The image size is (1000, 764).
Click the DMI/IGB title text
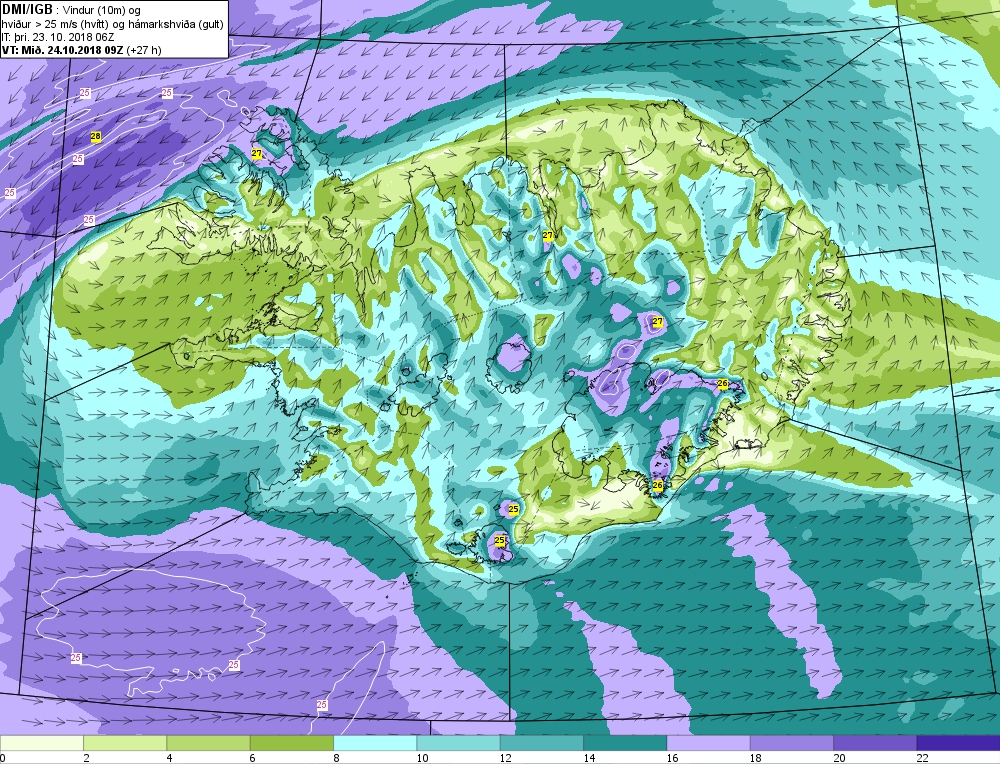[x=27, y=10]
